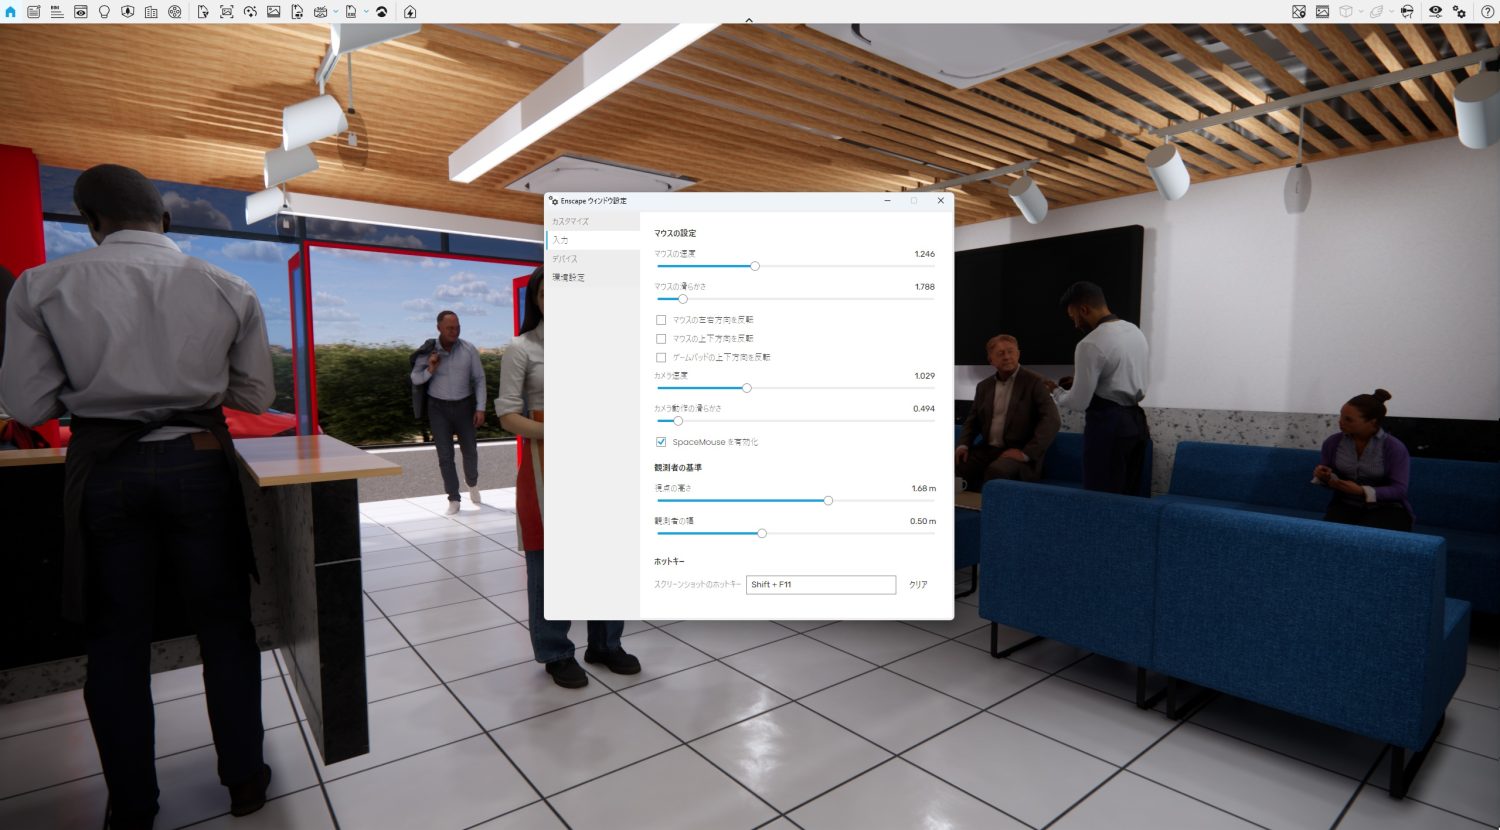Click the マウスの速度 slider handle
Screen dimensions: 1500x830
pyautogui.click(x=755, y=266)
